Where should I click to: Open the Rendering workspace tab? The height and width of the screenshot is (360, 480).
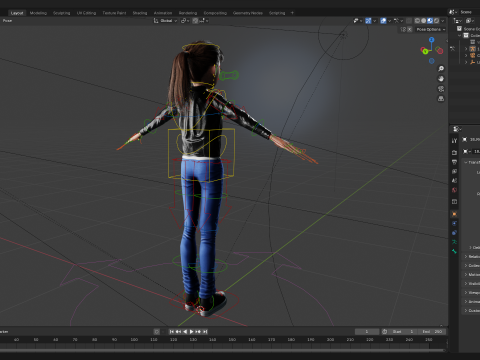click(188, 13)
